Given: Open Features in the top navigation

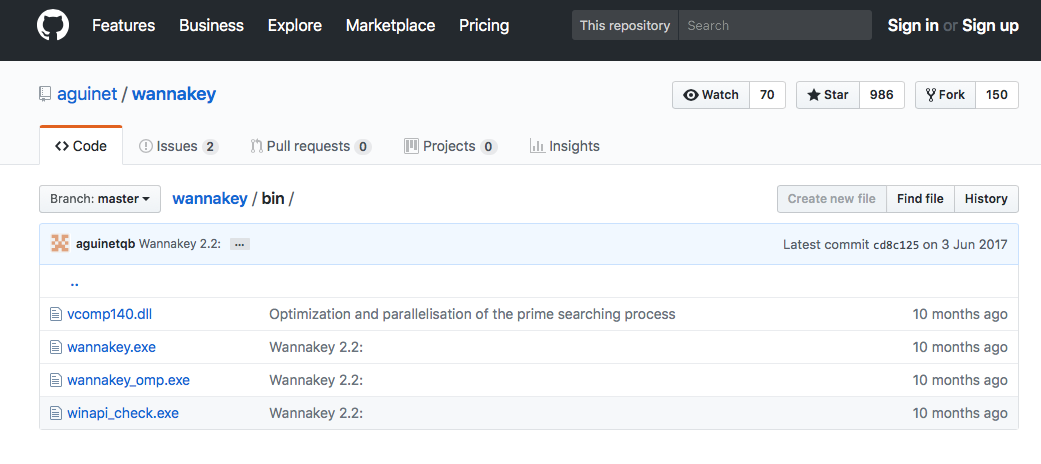Looking at the screenshot, I should 123,25.
